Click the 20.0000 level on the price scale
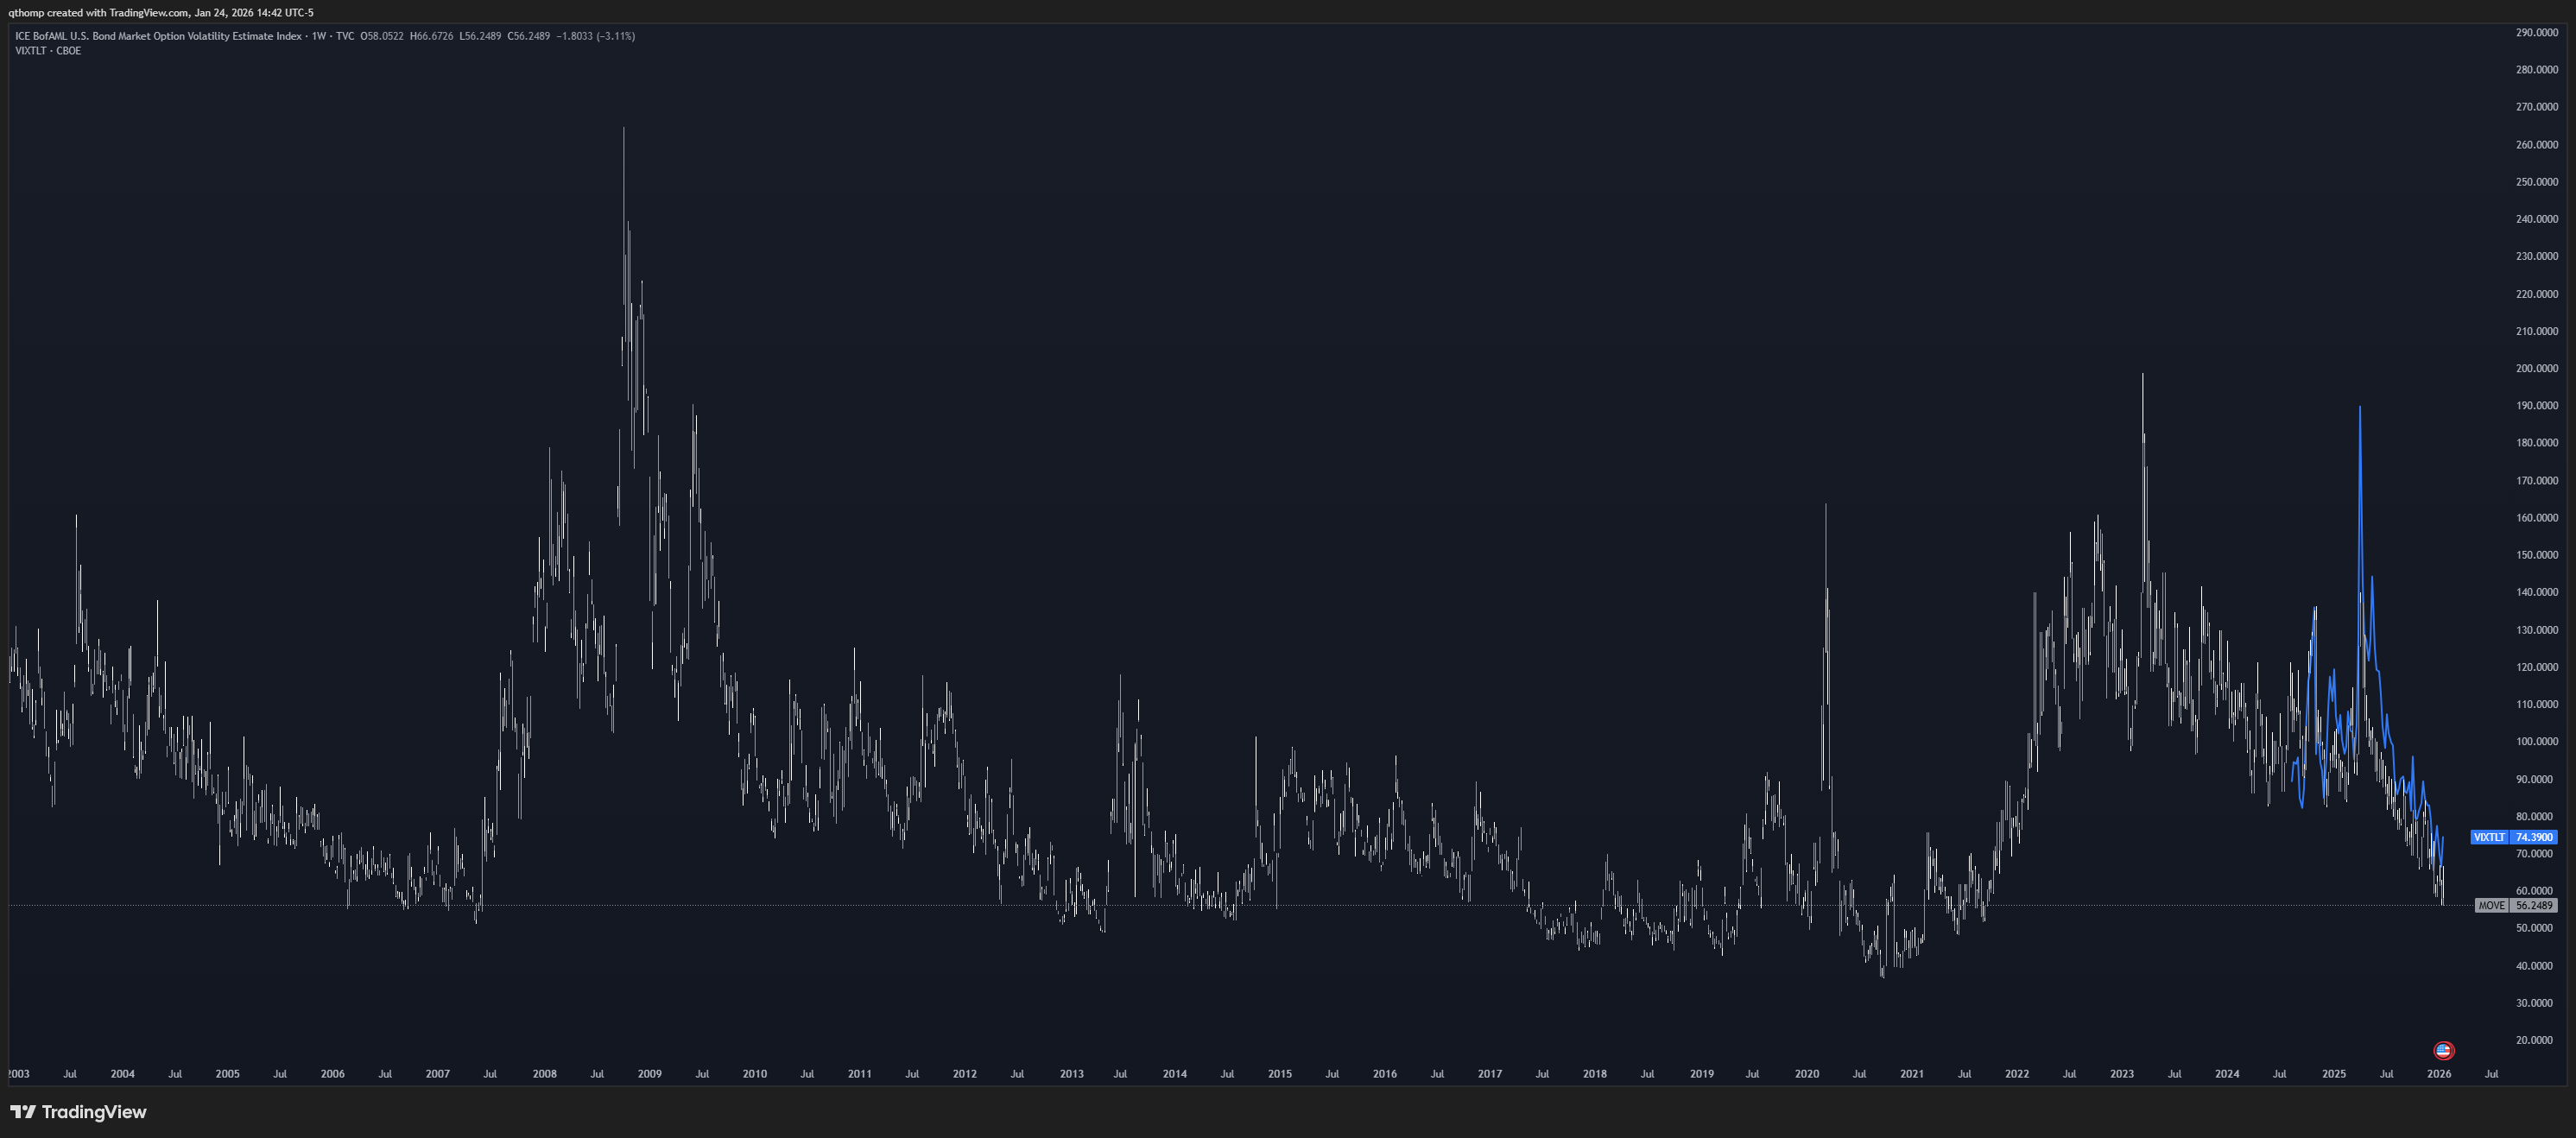2576x1138 pixels. pyautogui.click(x=2536, y=1040)
